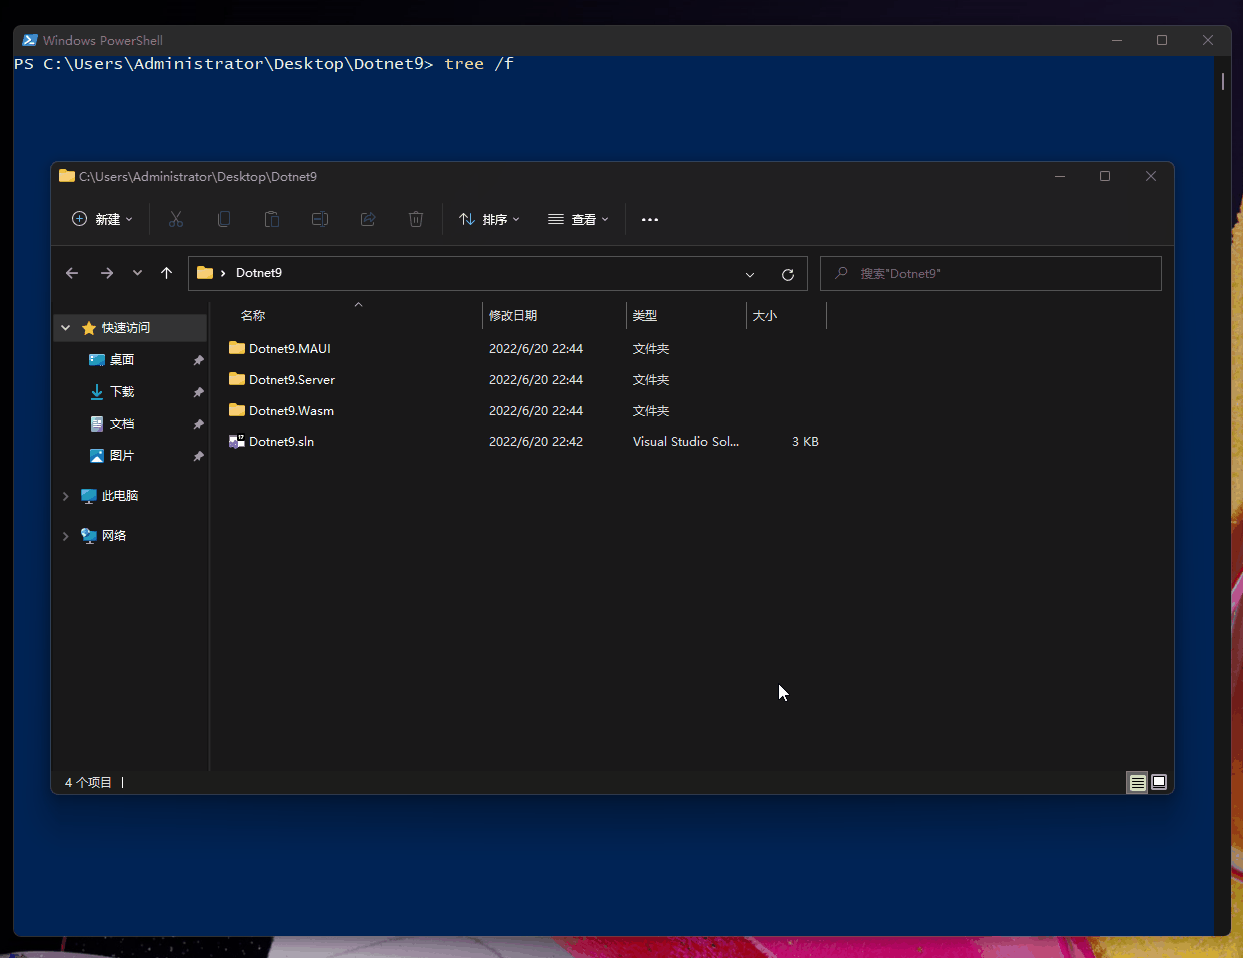Click the Dotnet9.Wasm folder icon
The width and height of the screenshot is (1243, 958).
(237, 410)
